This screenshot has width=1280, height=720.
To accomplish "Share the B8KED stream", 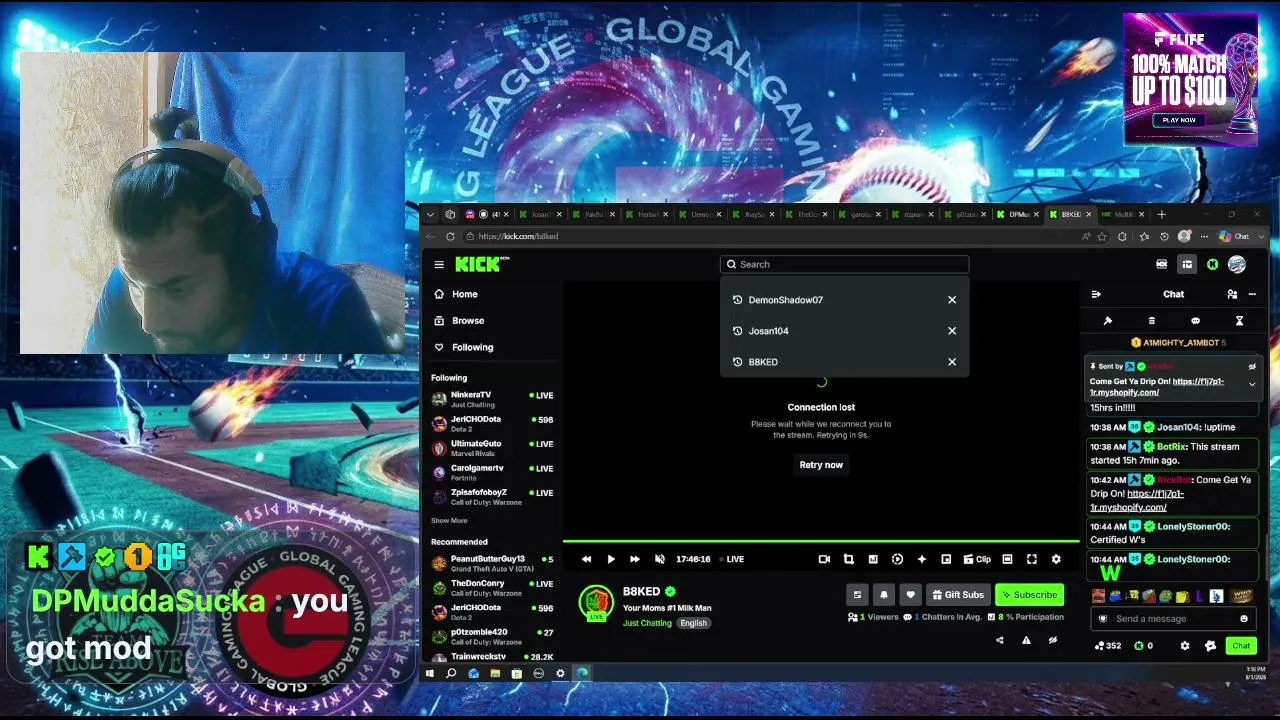I will 1000,640.
